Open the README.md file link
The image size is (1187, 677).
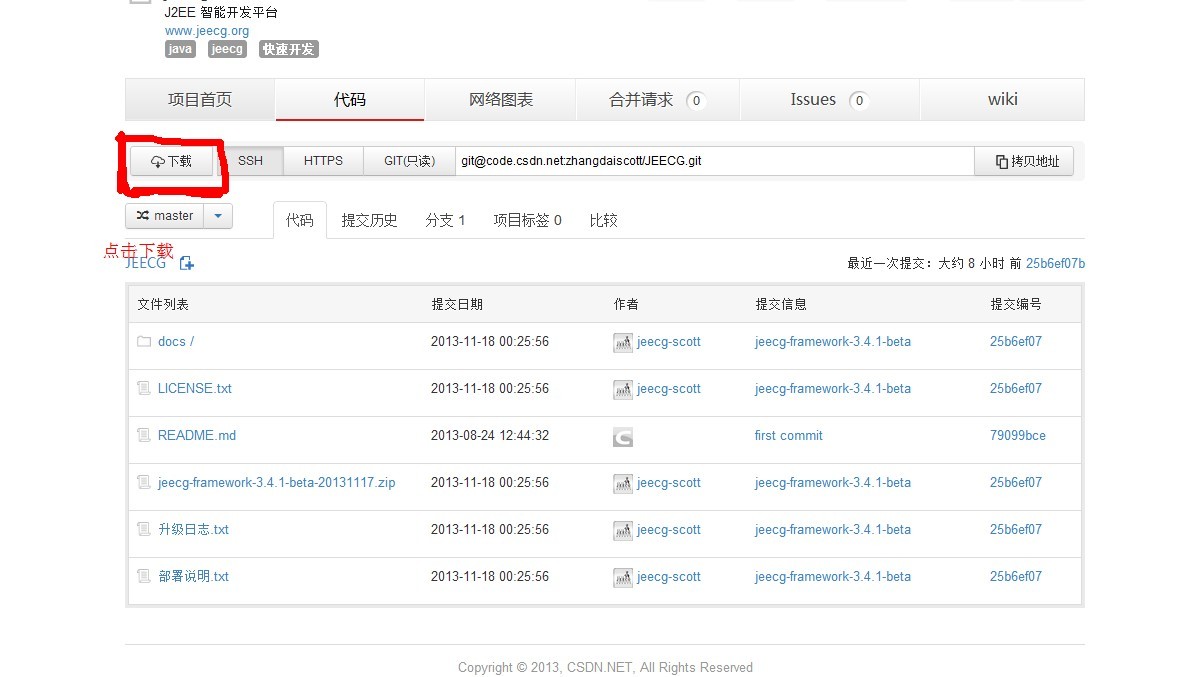tap(197, 435)
